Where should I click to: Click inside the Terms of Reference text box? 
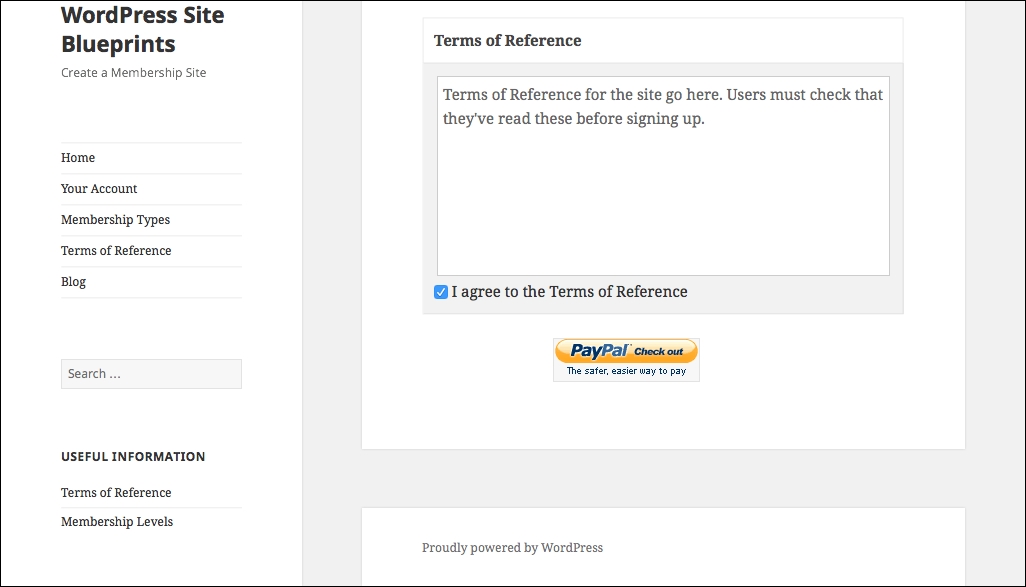click(663, 175)
